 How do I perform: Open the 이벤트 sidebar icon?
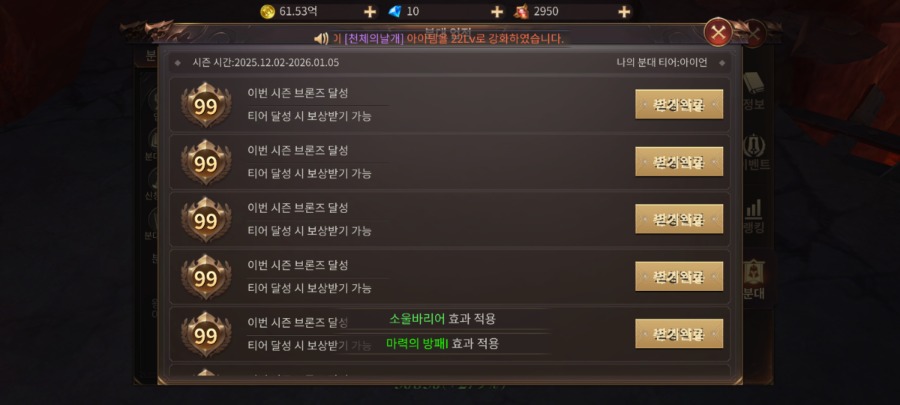tap(754, 153)
